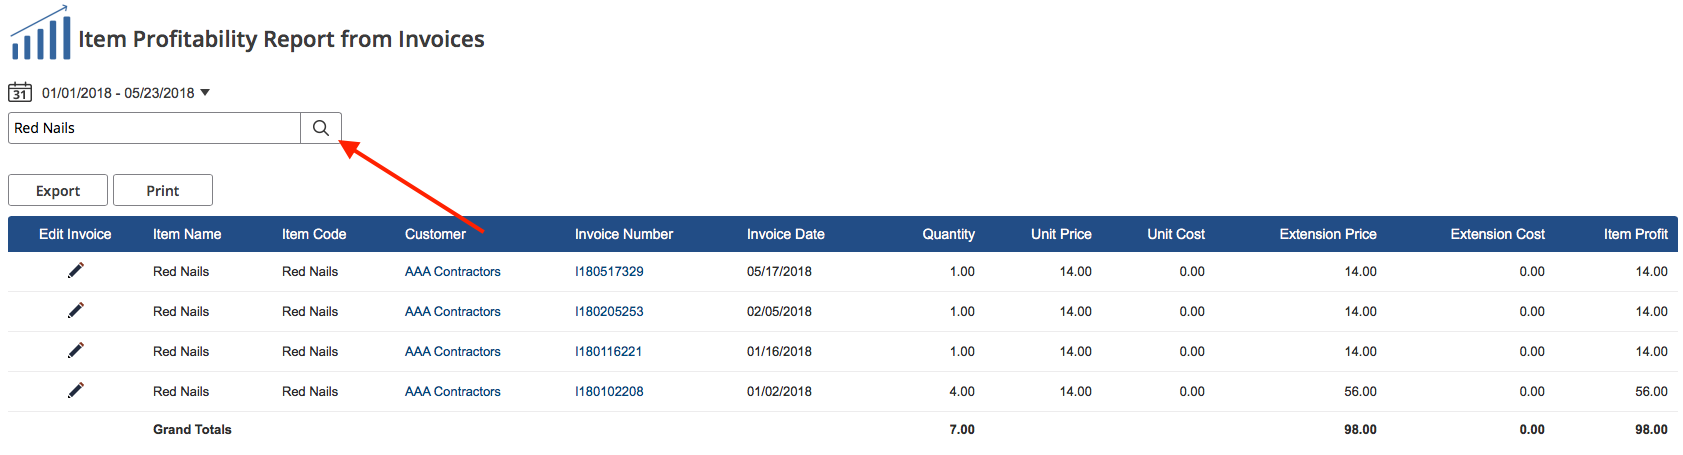Click the Extension Price column header

coord(1327,234)
